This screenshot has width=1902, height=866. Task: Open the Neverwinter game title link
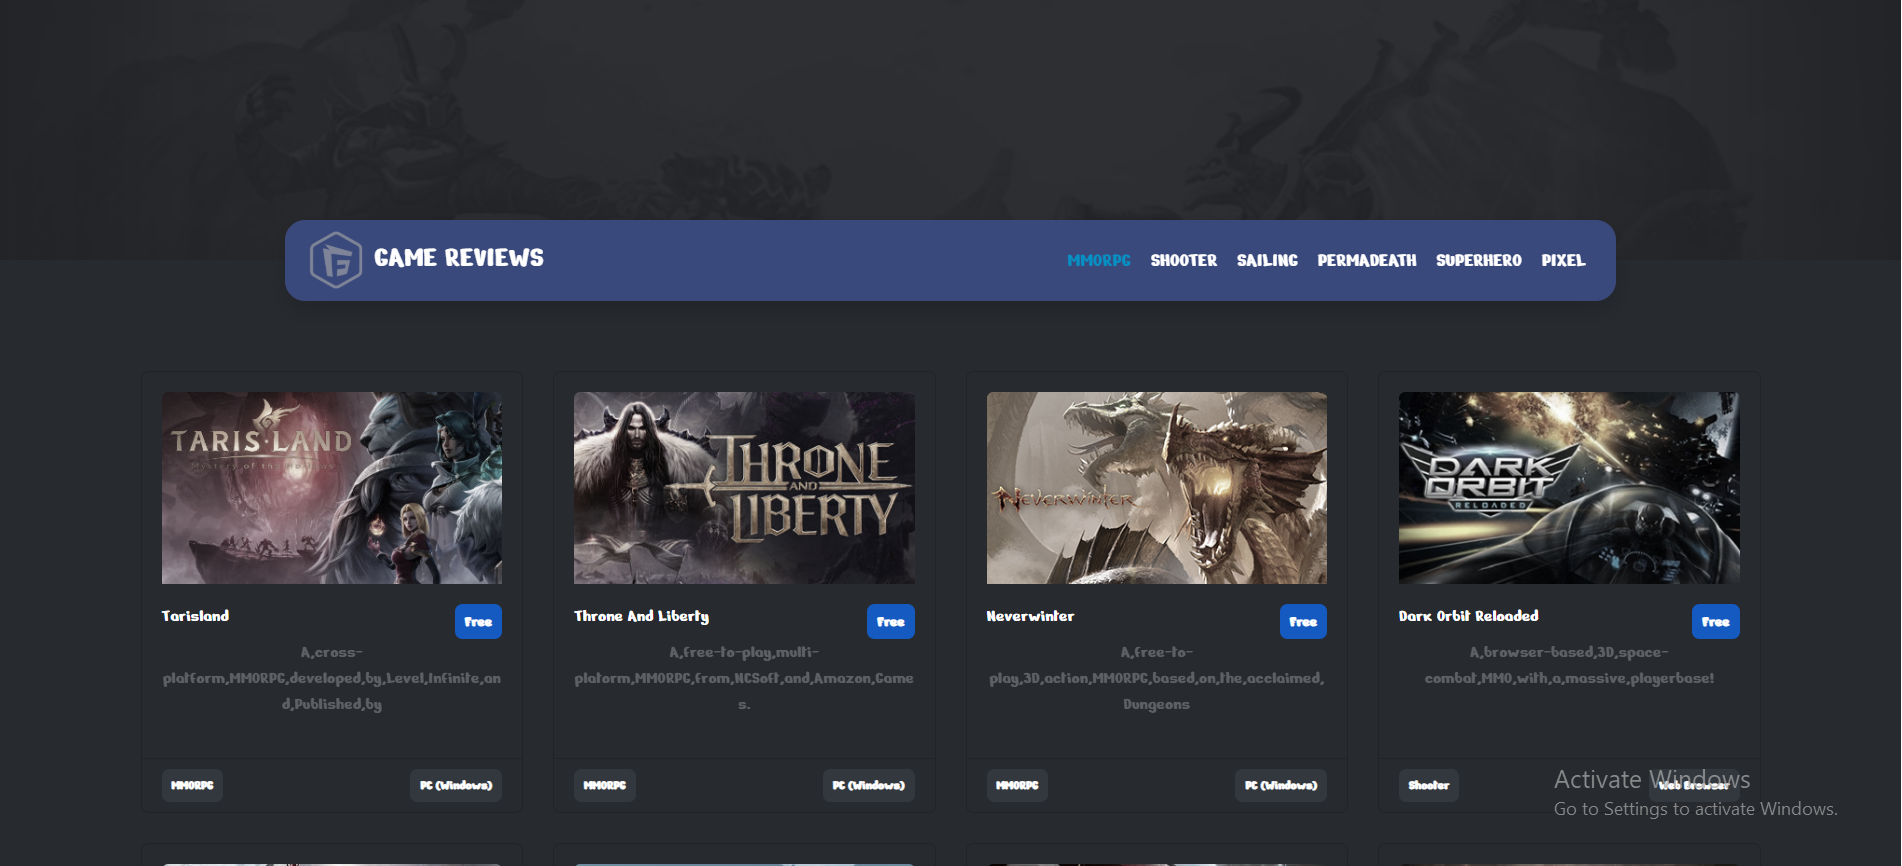click(x=1030, y=616)
